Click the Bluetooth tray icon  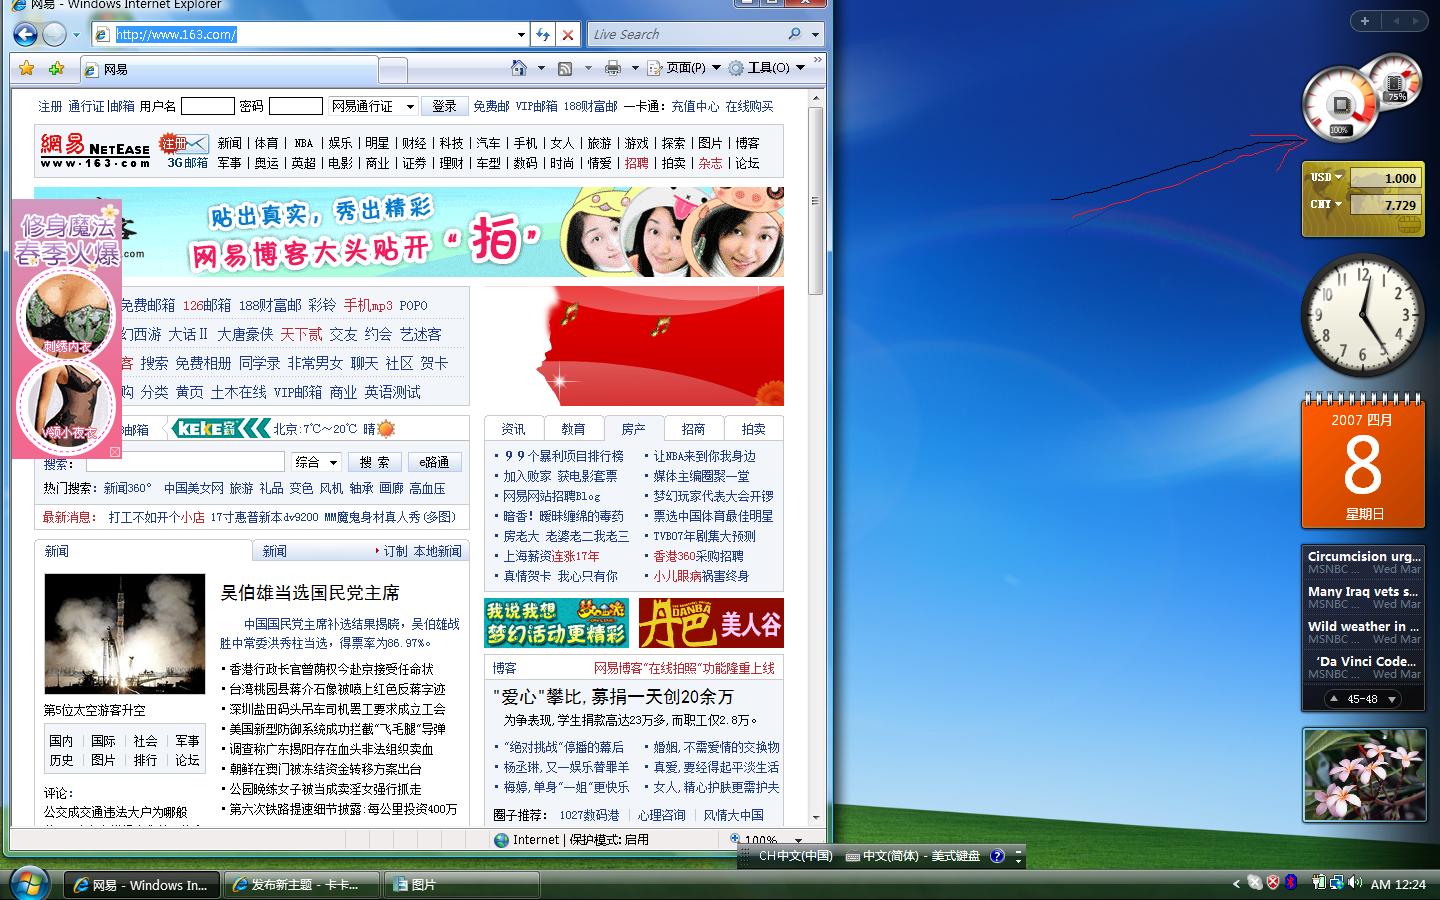pos(1291,882)
